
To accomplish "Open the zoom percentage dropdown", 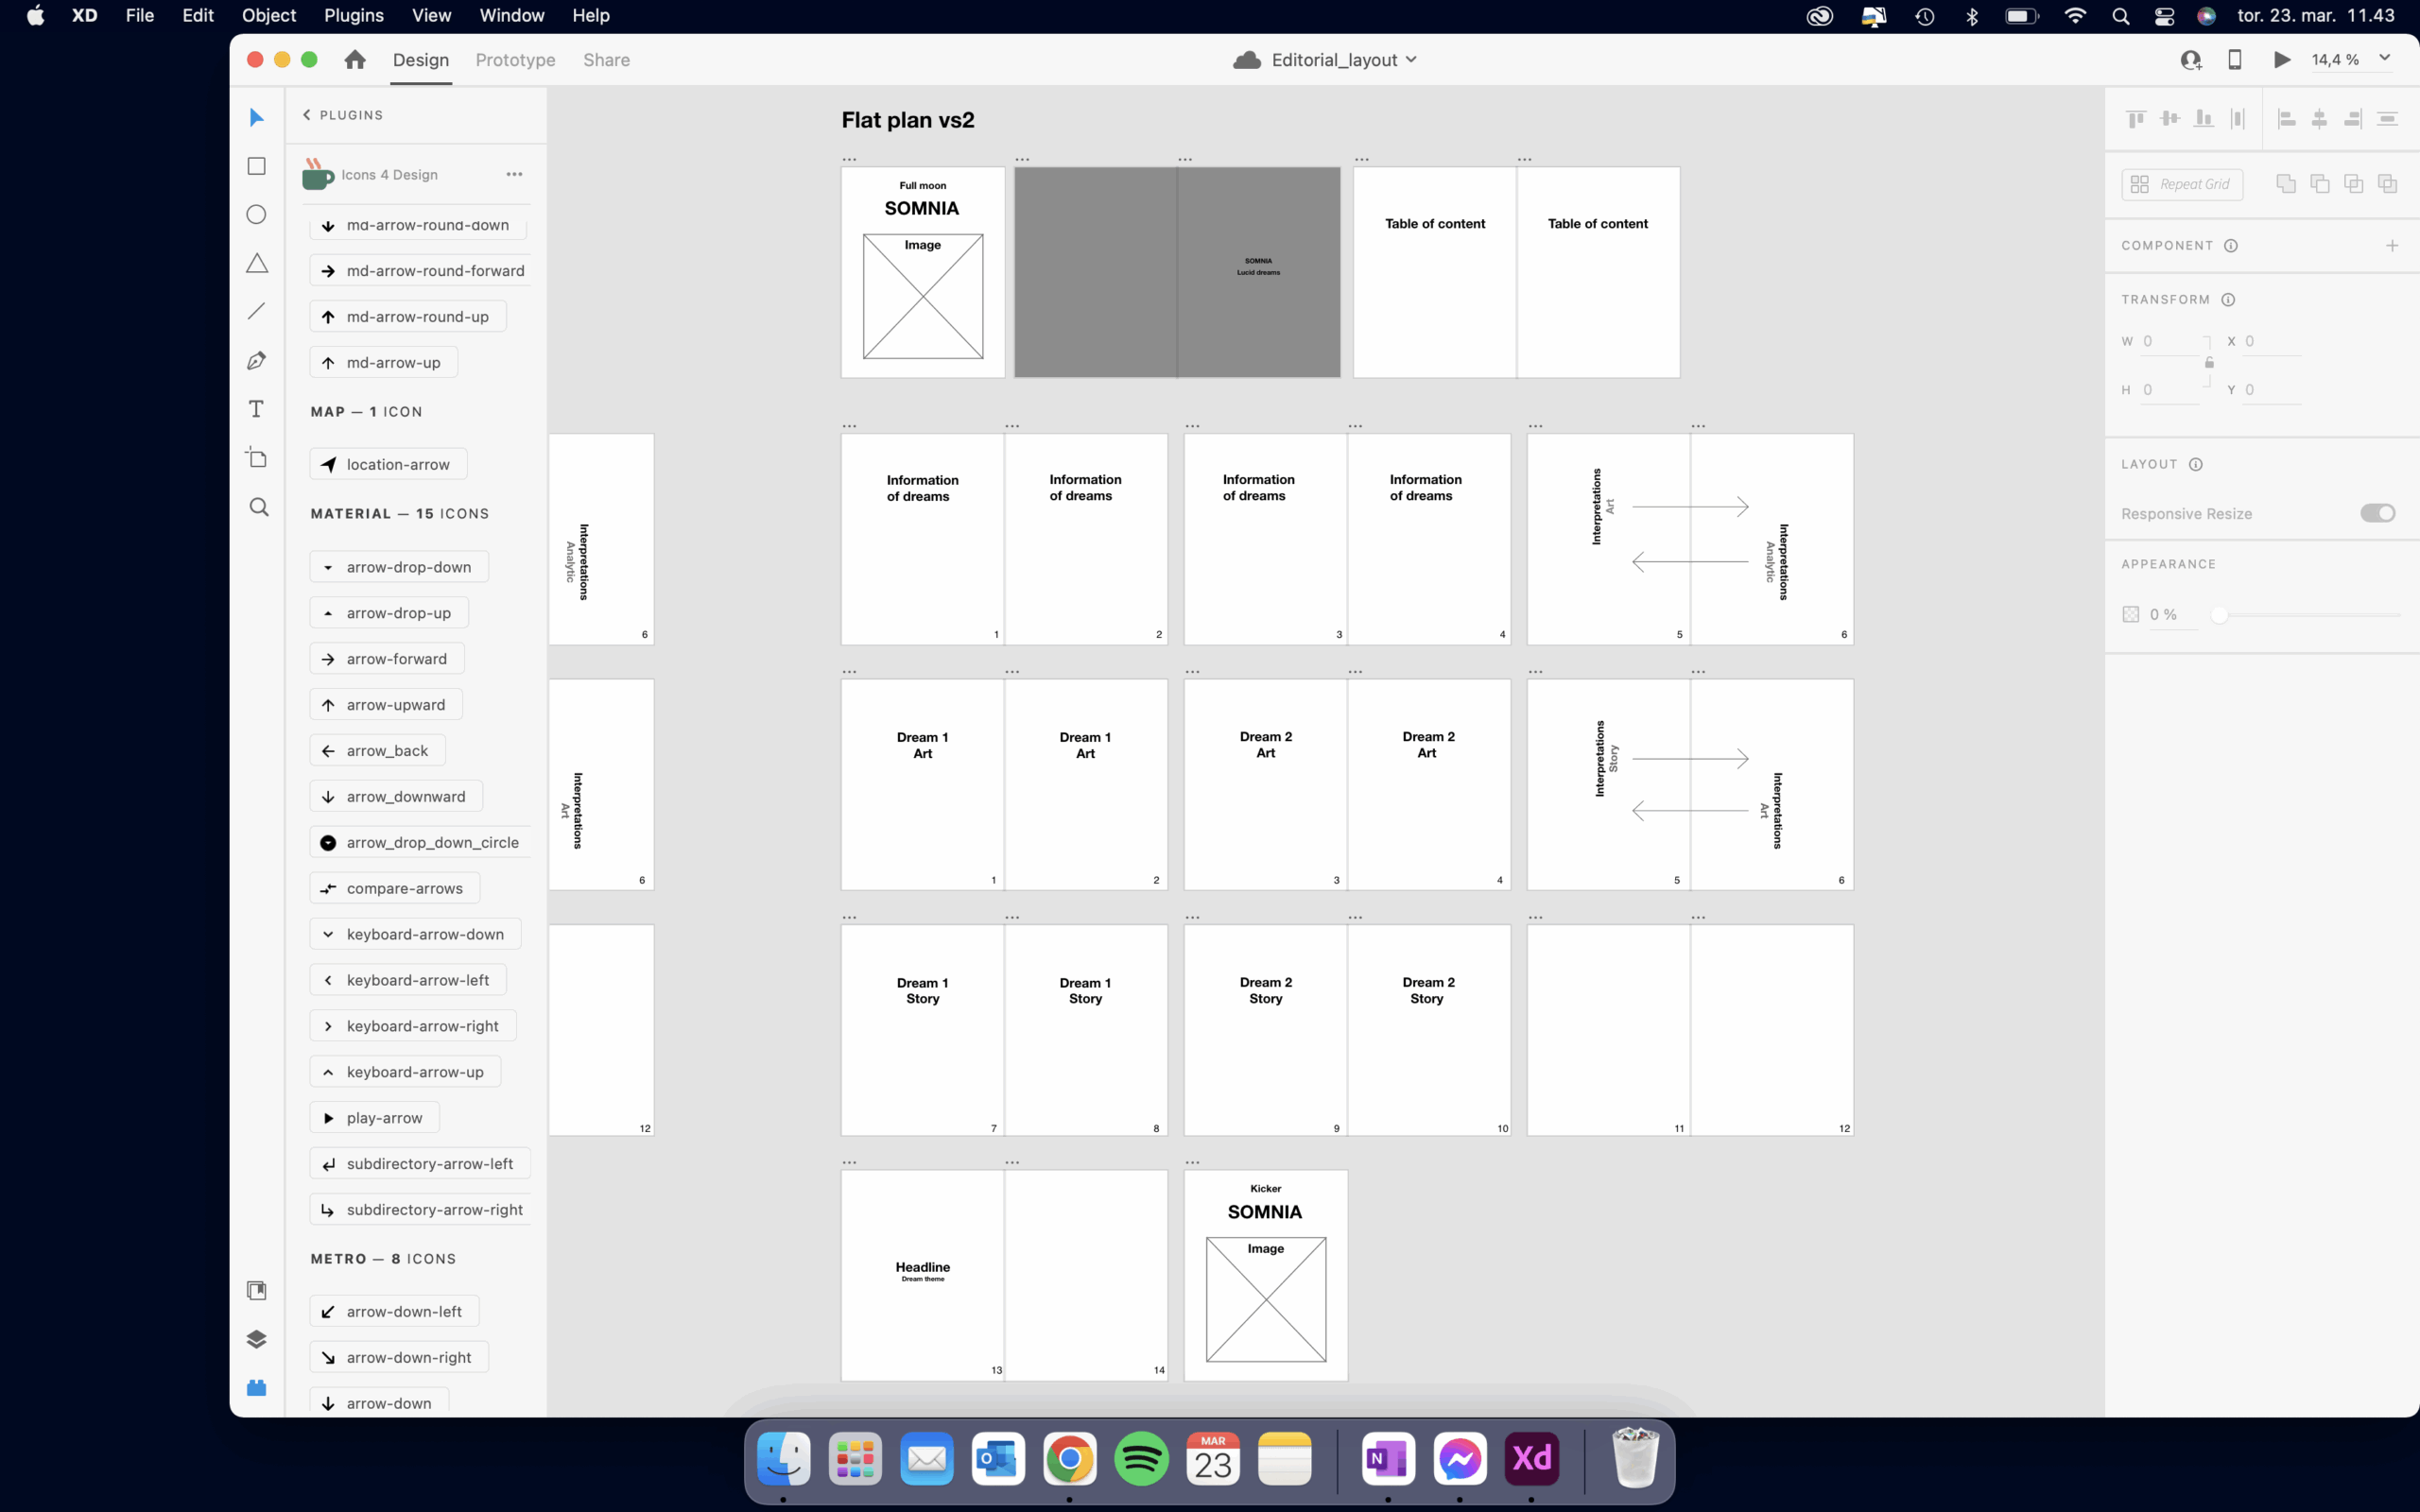I will pyautogui.click(x=2384, y=59).
